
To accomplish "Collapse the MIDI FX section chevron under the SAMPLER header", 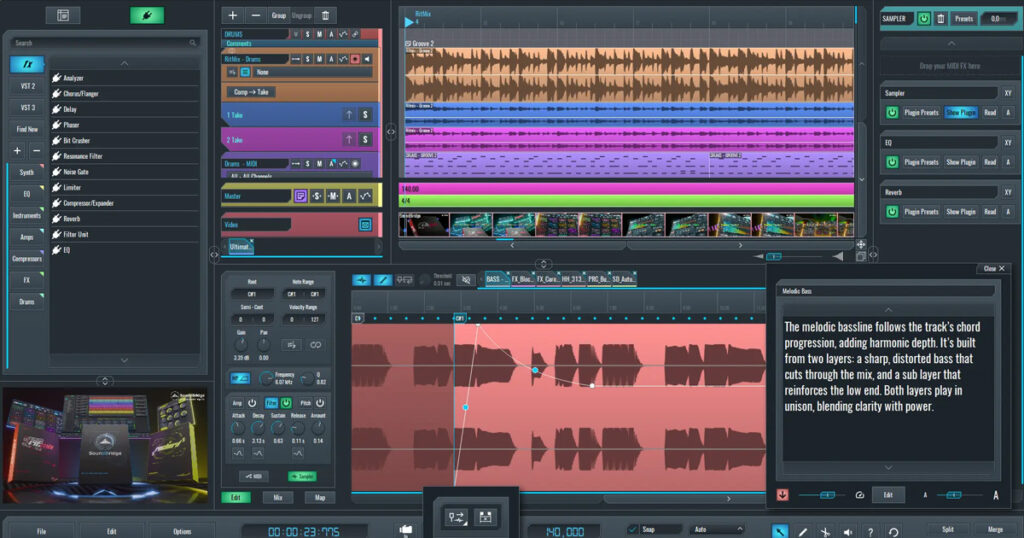I will point(951,43).
